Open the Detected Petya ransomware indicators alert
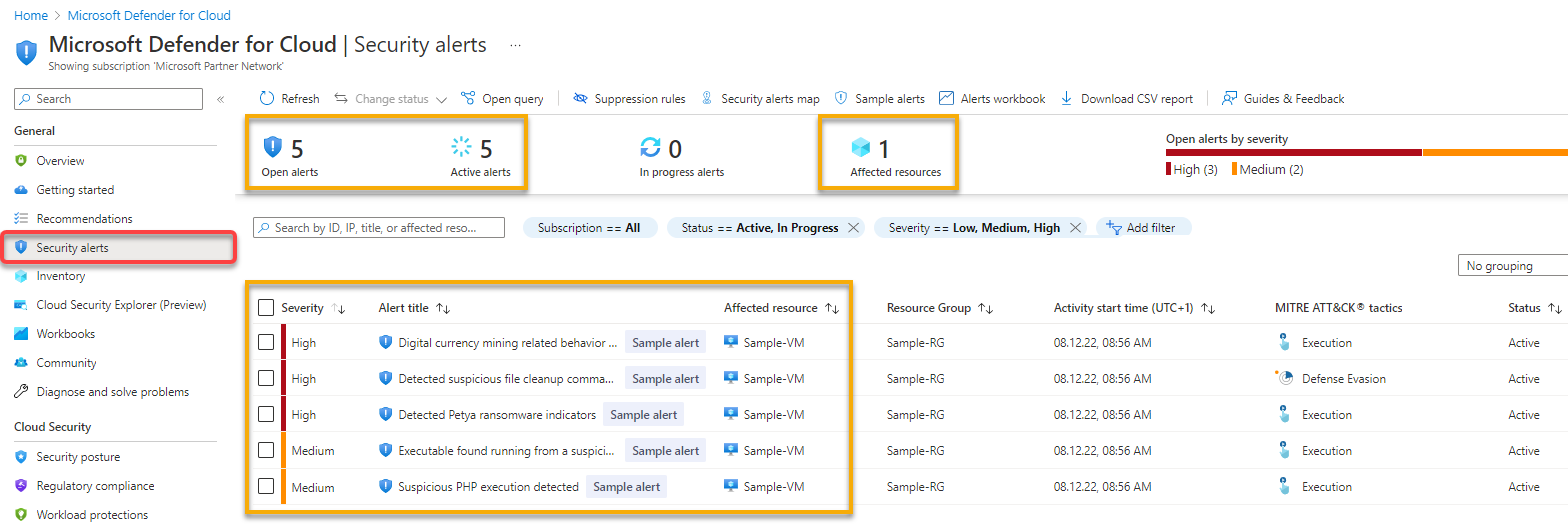 pos(497,415)
